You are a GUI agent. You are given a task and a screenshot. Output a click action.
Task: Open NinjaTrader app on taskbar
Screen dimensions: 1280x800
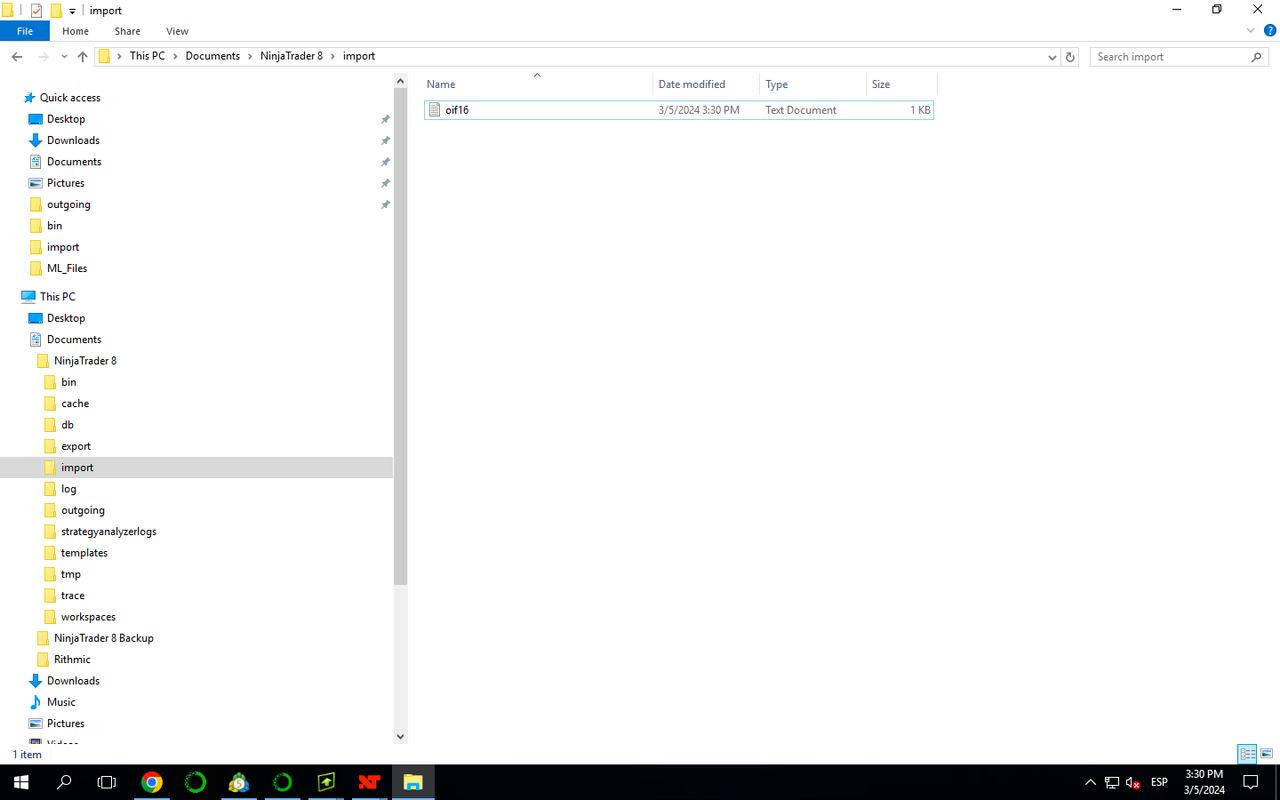pos(370,782)
